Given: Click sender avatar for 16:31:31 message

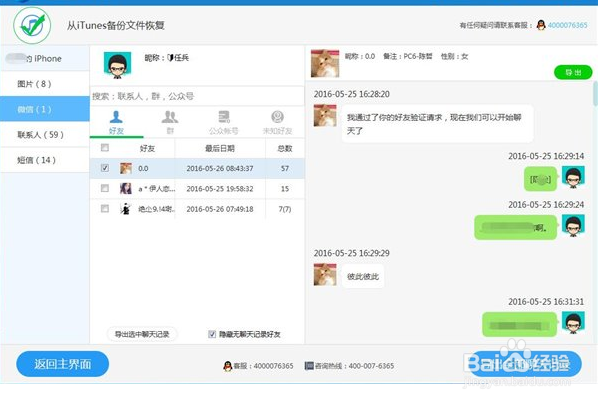Looking at the screenshot, I should pyautogui.click(x=573, y=323).
